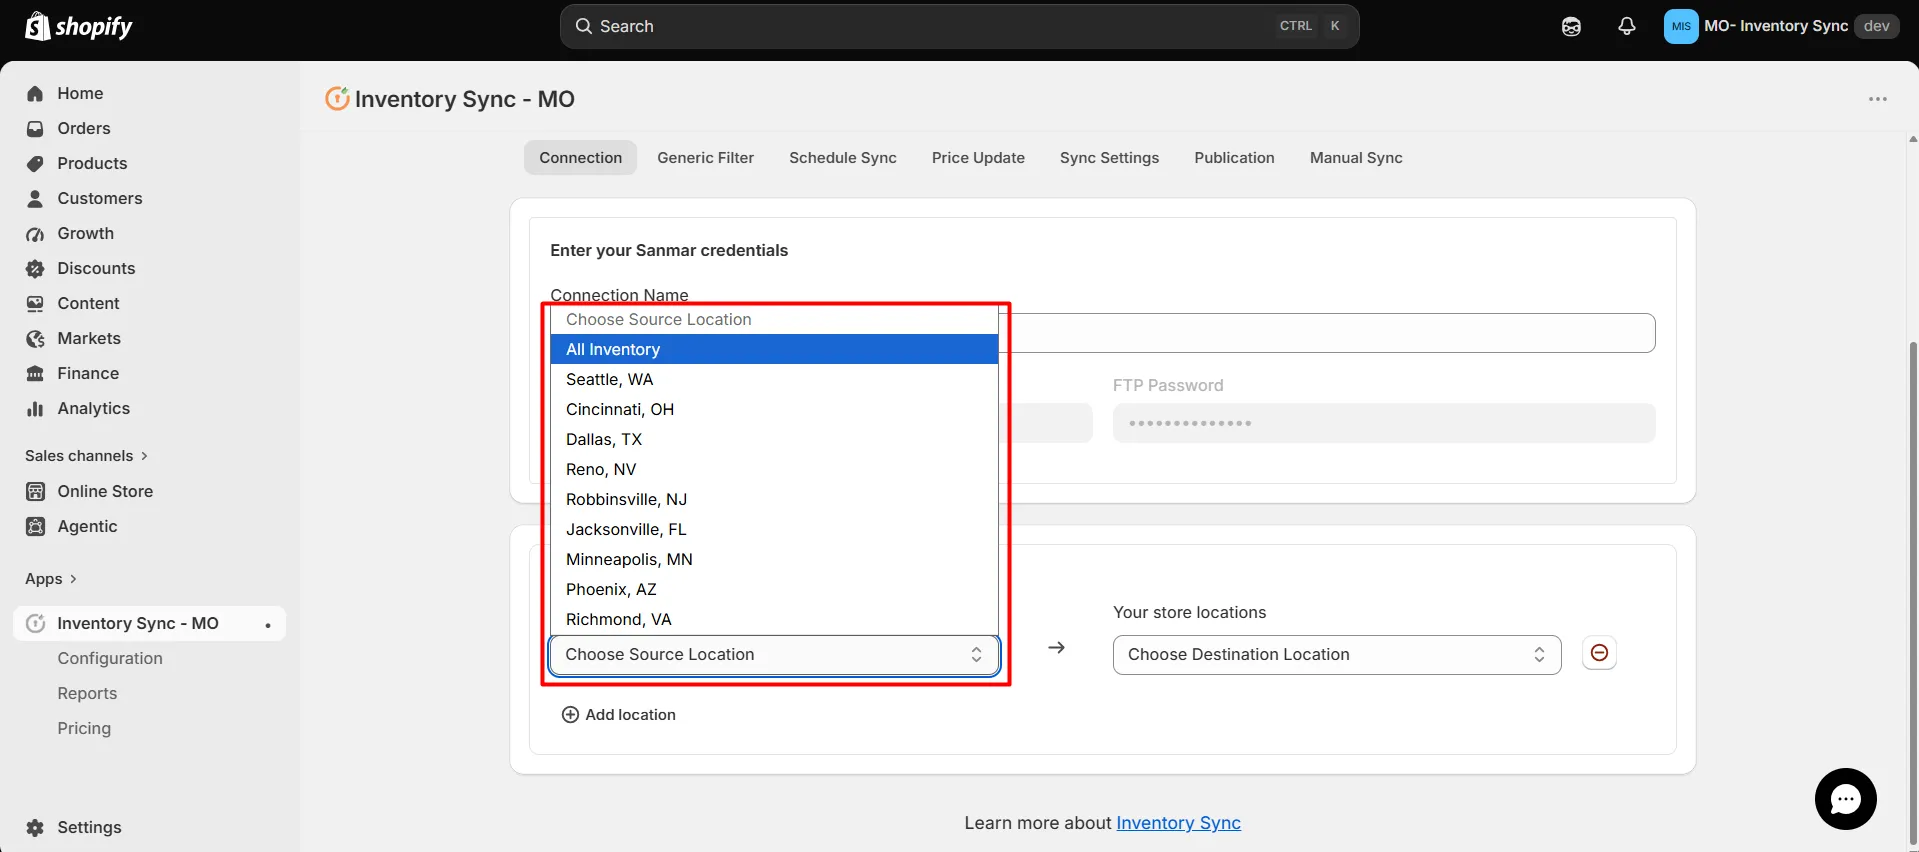The image size is (1919, 852).
Task: Open Customers in sidebar
Action: coord(100,198)
